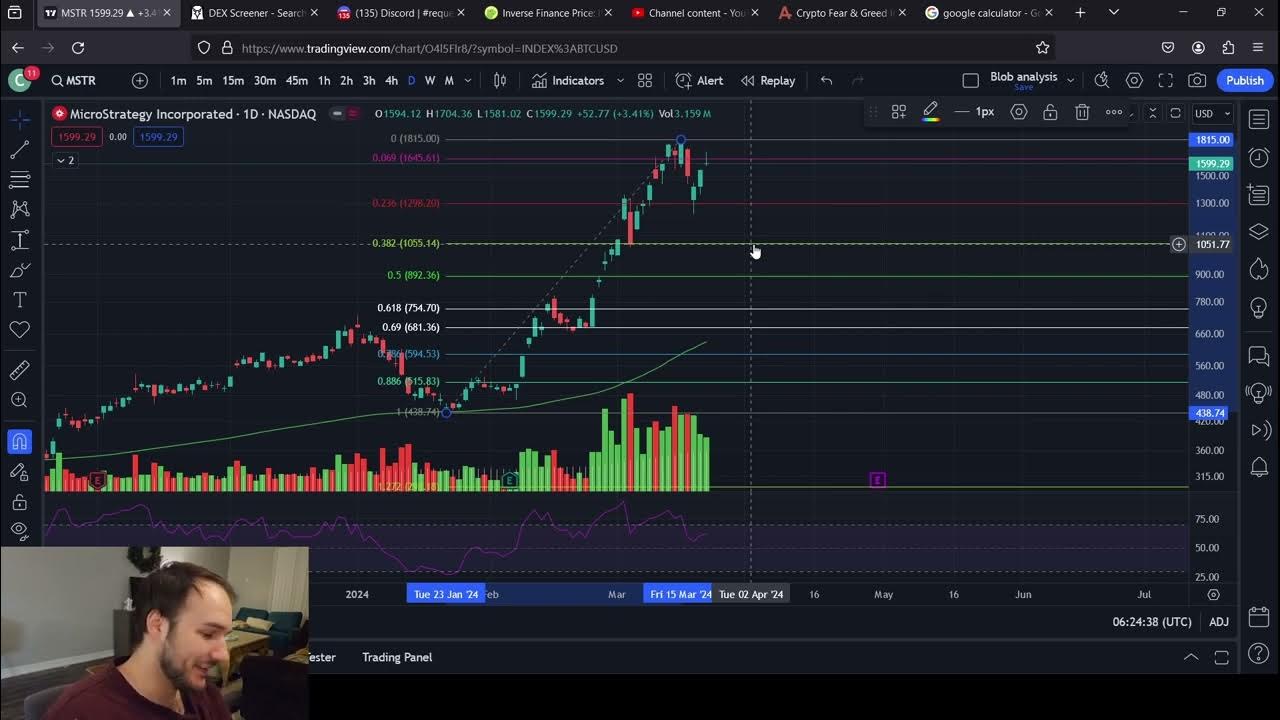Click the compare or add symbol plus button
This screenshot has height=720, width=1280.
tap(140, 81)
